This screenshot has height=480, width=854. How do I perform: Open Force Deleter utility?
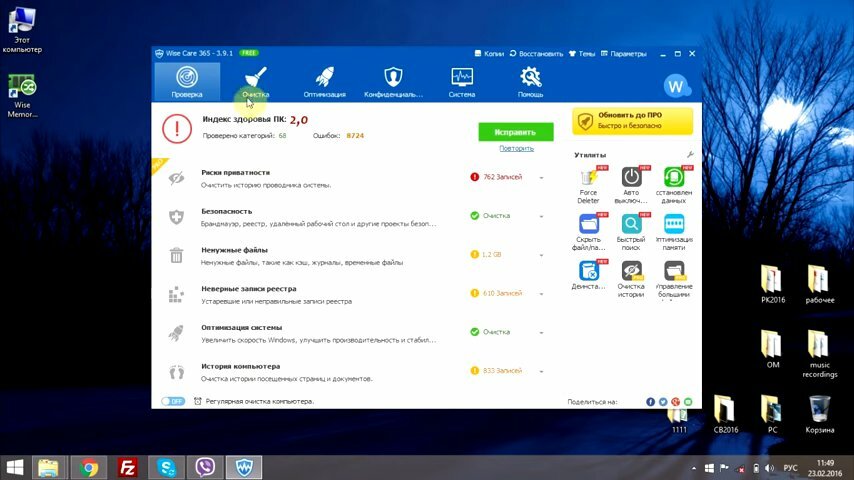(x=588, y=185)
